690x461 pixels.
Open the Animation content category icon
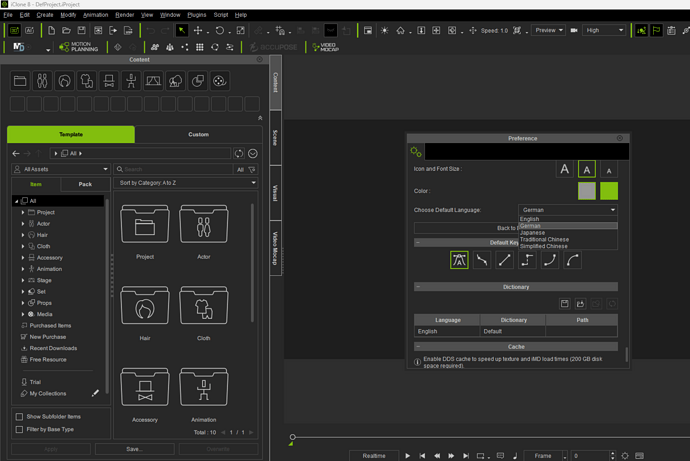coord(131,81)
